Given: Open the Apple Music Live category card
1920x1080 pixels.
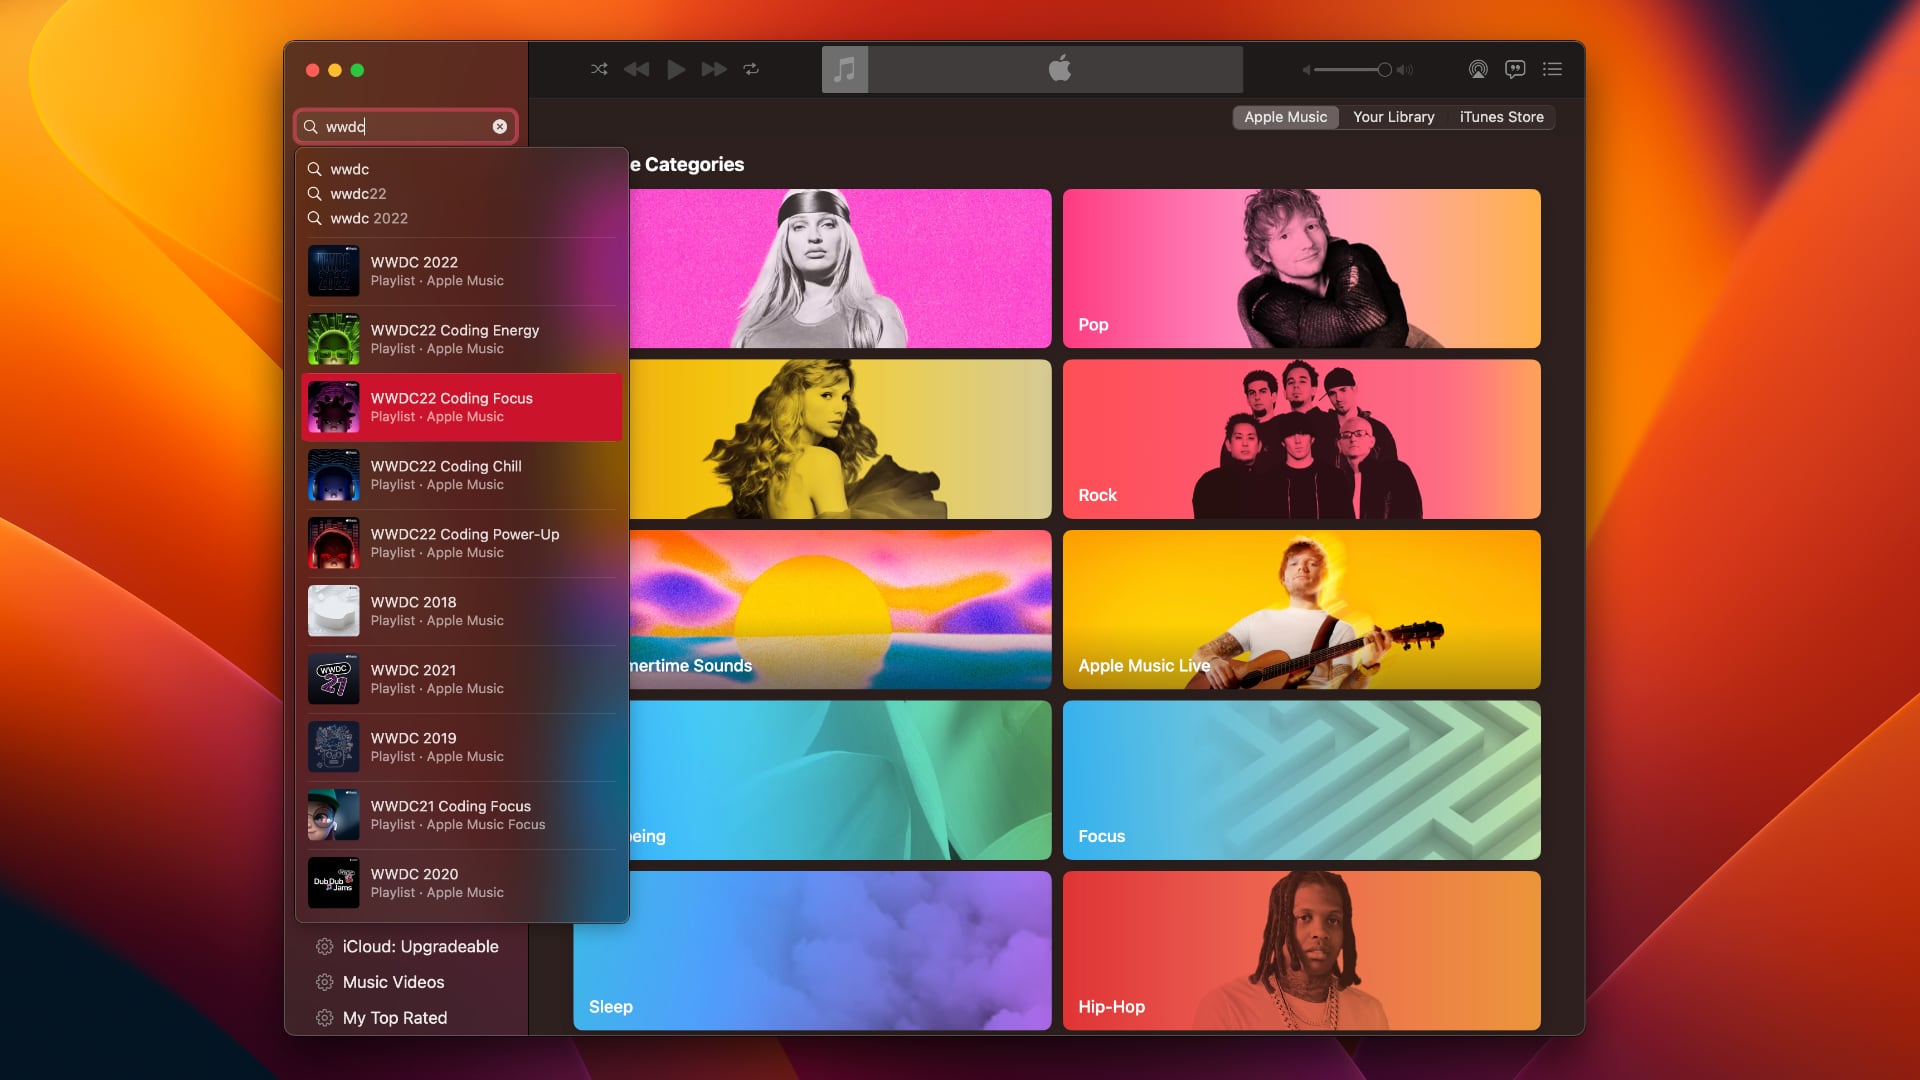Looking at the screenshot, I should click(1301, 609).
